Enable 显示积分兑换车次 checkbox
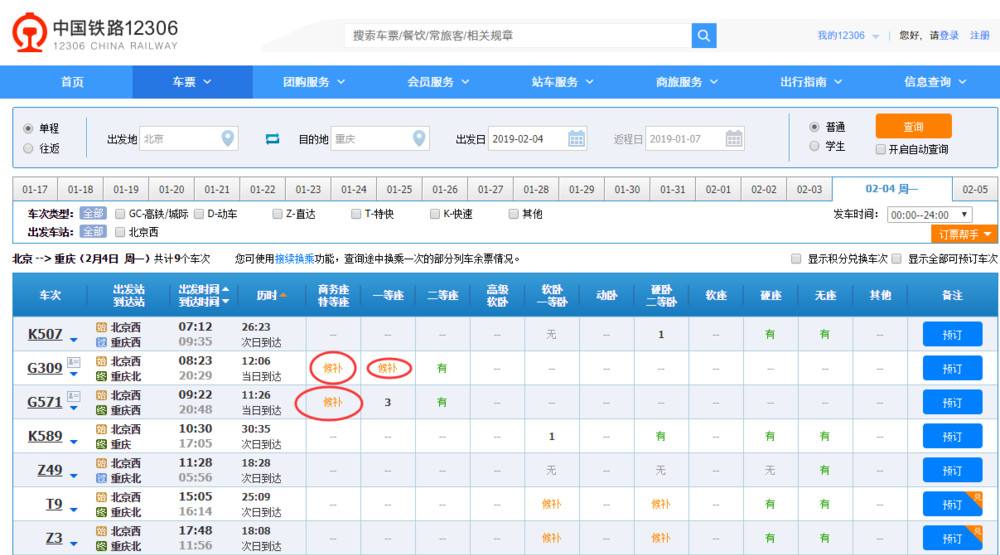The width and height of the screenshot is (1000, 555). (796, 258)
